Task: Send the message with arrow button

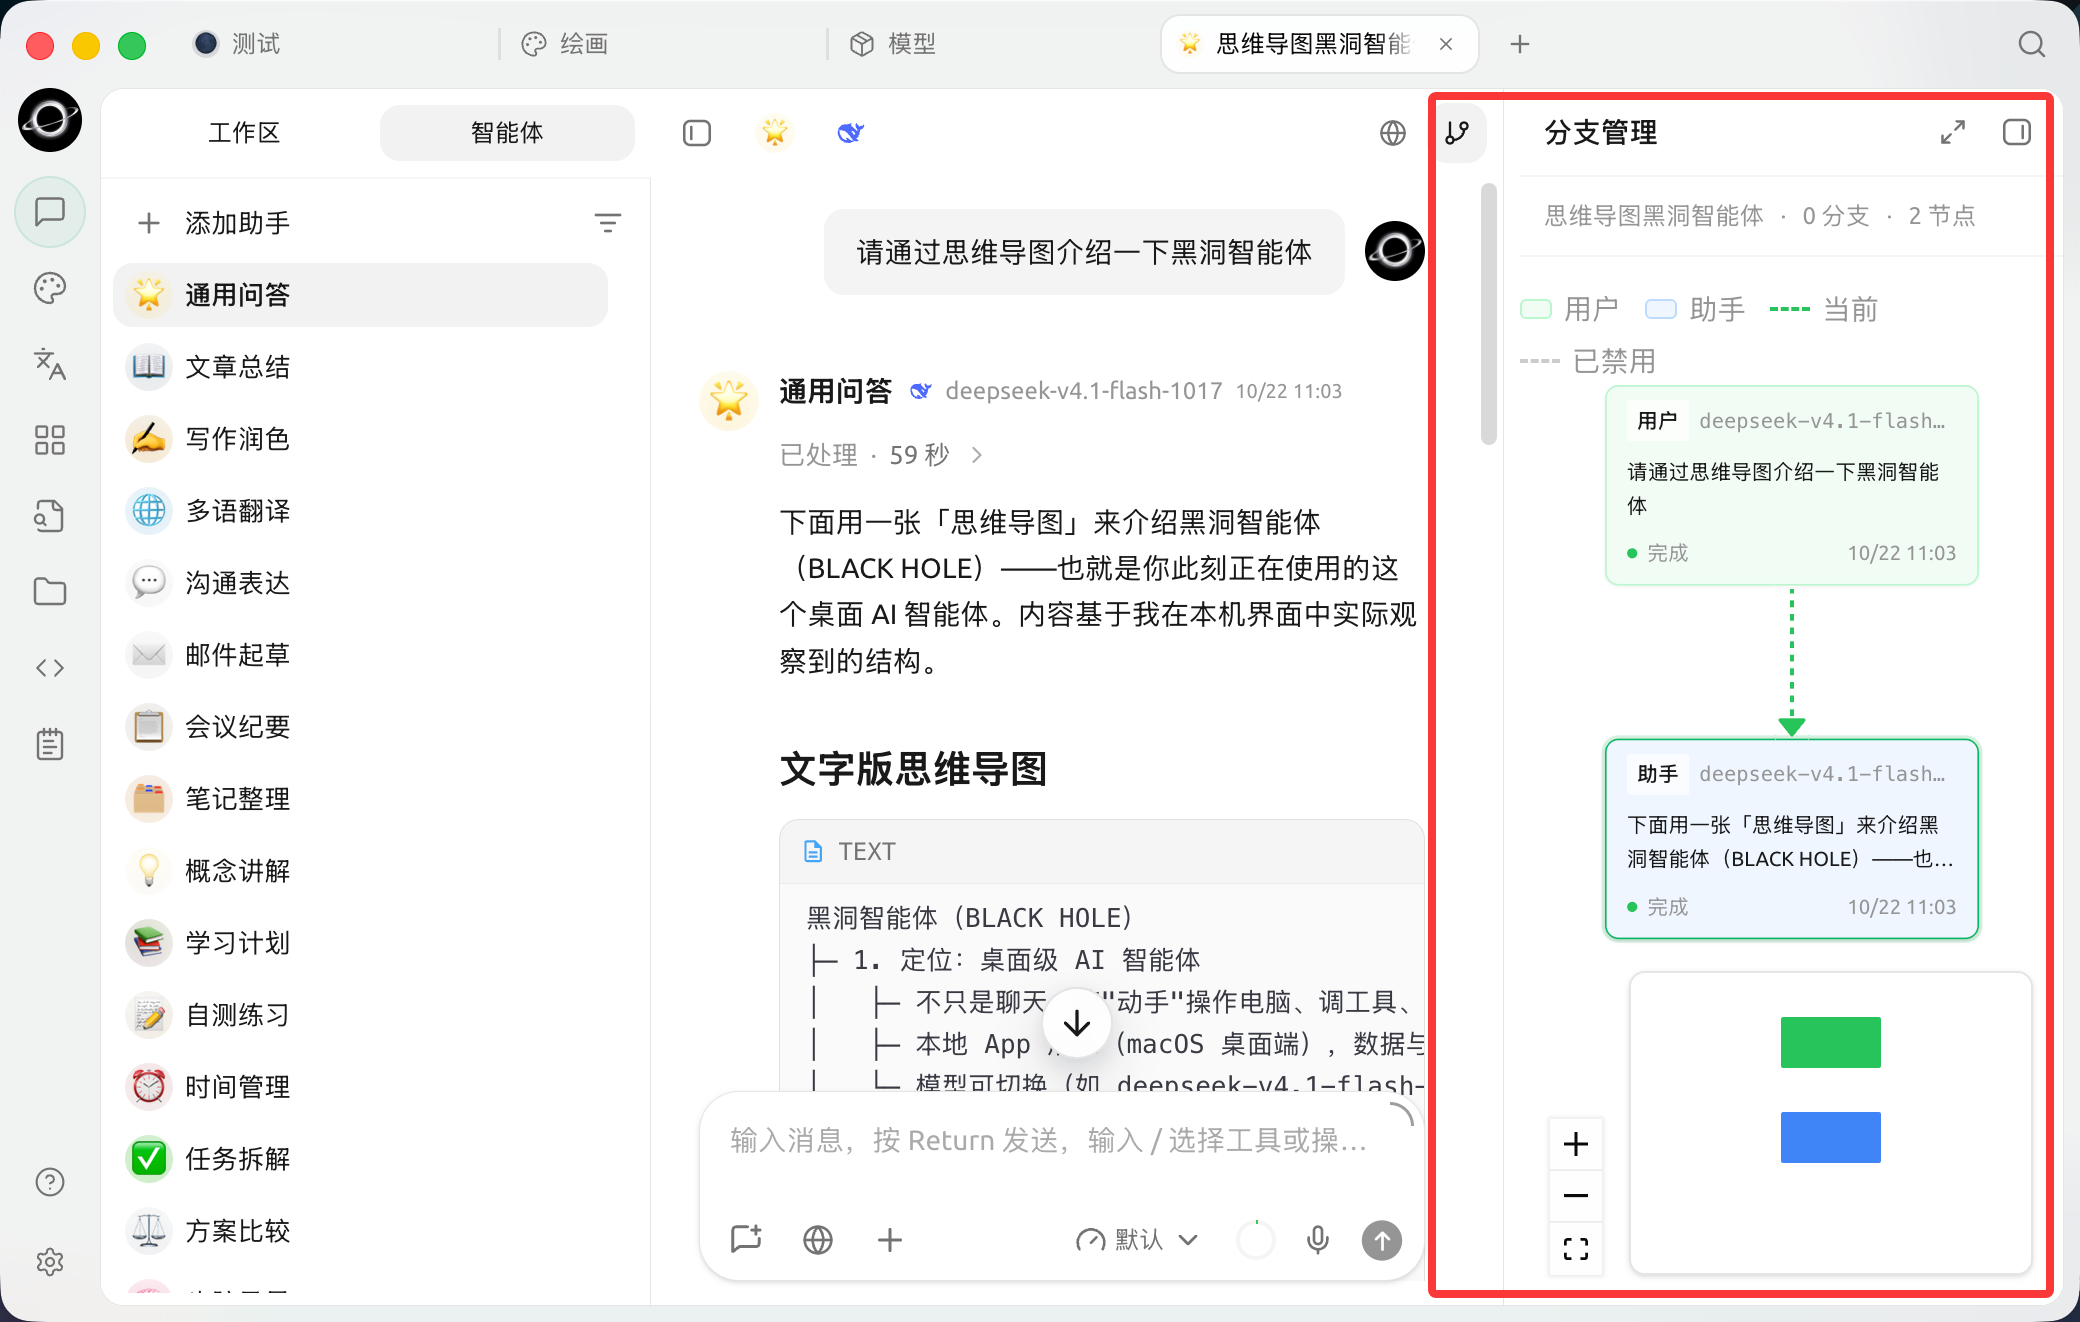Action: tap(1382, 1240)
